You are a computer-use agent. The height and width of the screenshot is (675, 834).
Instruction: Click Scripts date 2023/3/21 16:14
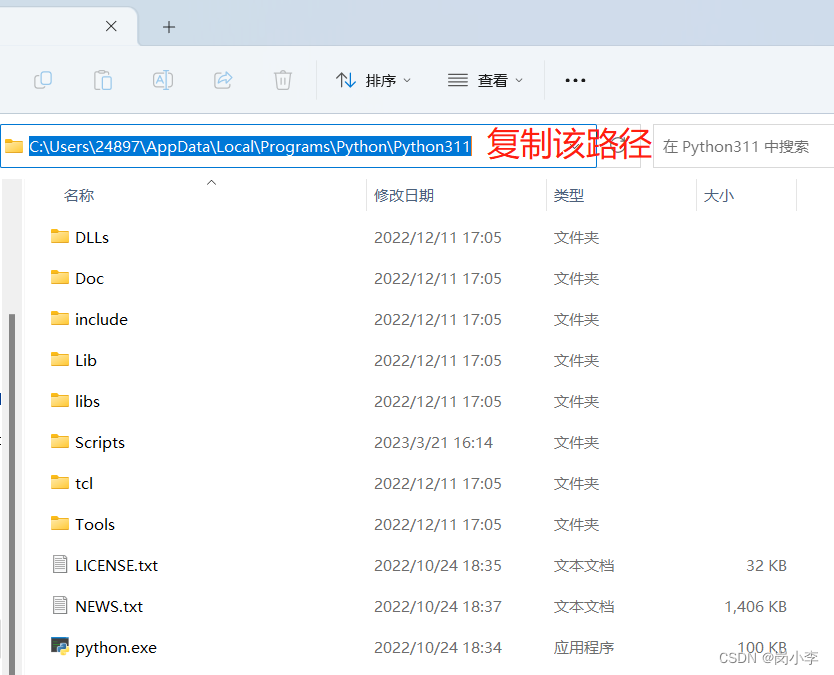pos(433,443)
